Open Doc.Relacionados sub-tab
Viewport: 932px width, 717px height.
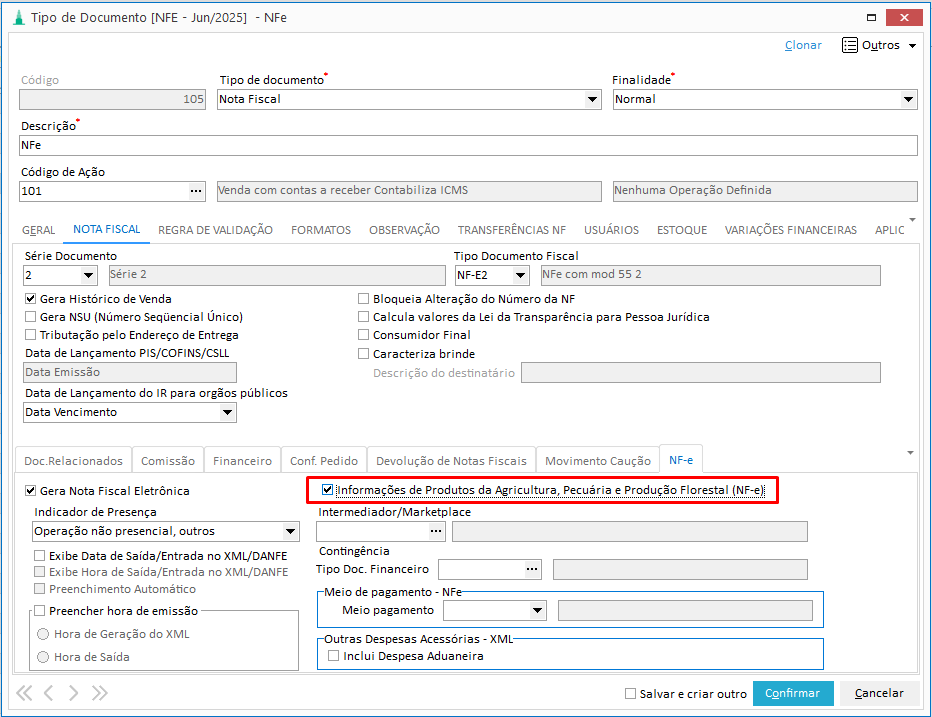tap(73, 461)
